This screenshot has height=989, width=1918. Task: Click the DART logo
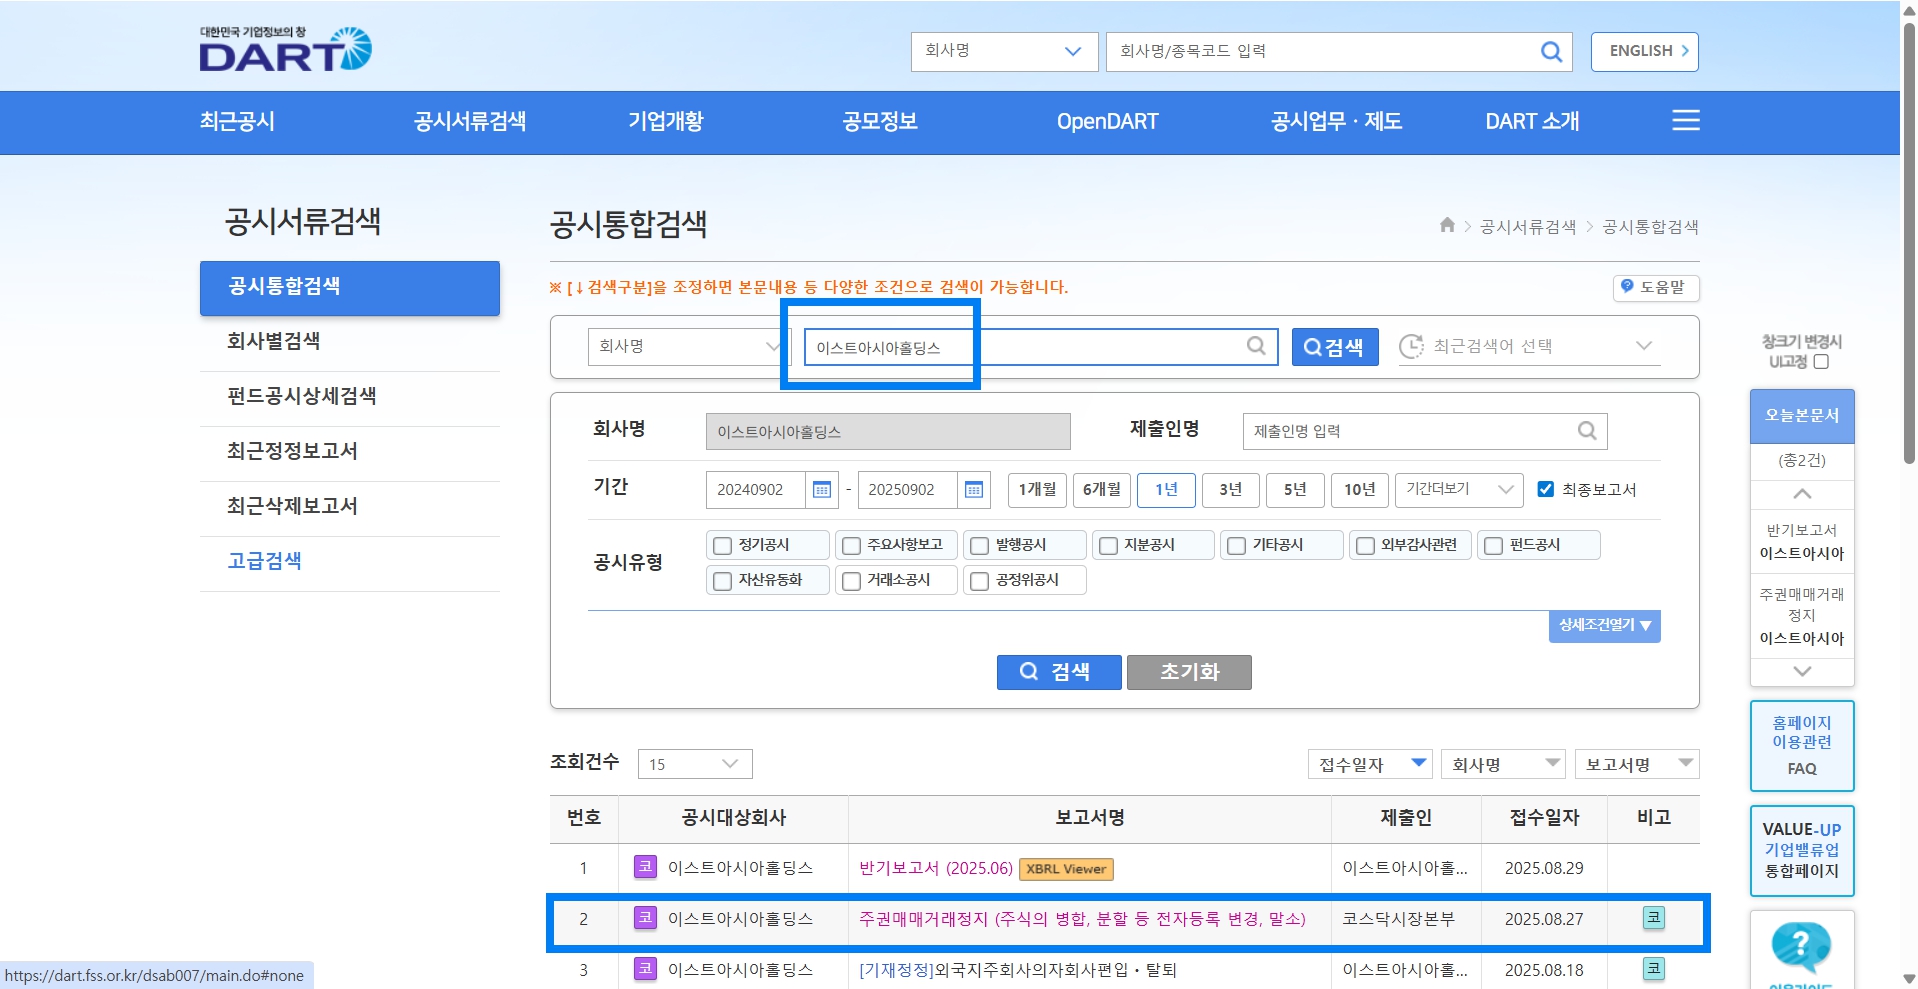coord(285,49)
